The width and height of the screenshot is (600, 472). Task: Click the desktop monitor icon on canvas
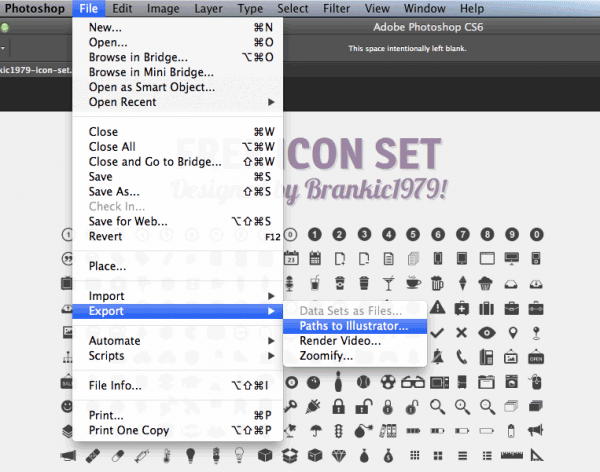coord(512,258)
